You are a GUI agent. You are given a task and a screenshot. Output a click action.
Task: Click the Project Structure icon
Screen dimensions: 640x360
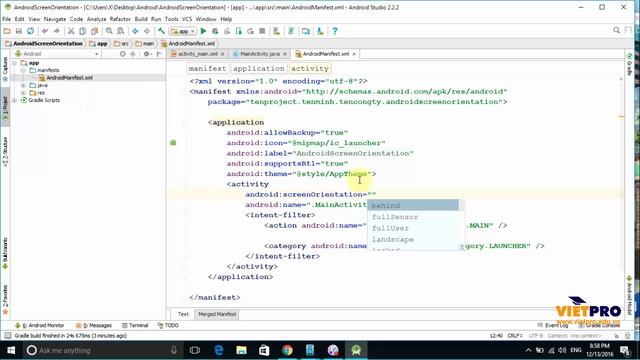tap(306, 31)
